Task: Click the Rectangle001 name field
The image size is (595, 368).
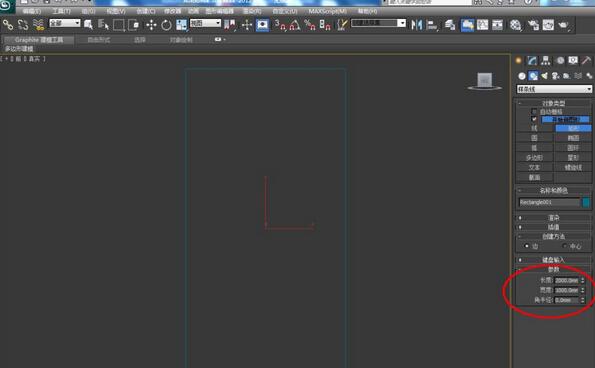Action: click(549, 202)
